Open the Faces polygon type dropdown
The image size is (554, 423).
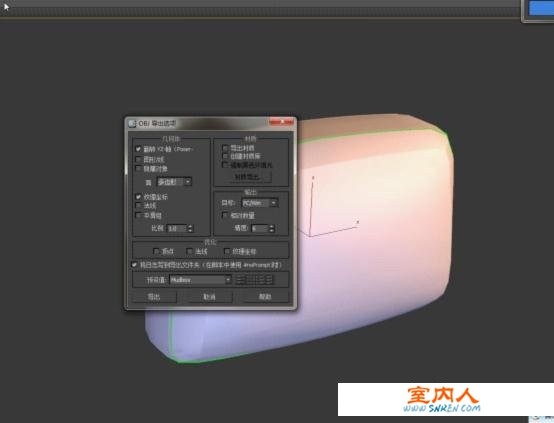pyautogui.click(x=174, y=182)
